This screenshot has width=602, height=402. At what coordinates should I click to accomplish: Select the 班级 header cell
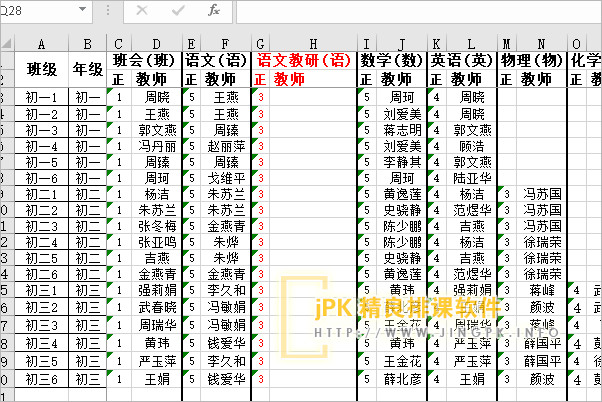41,69
